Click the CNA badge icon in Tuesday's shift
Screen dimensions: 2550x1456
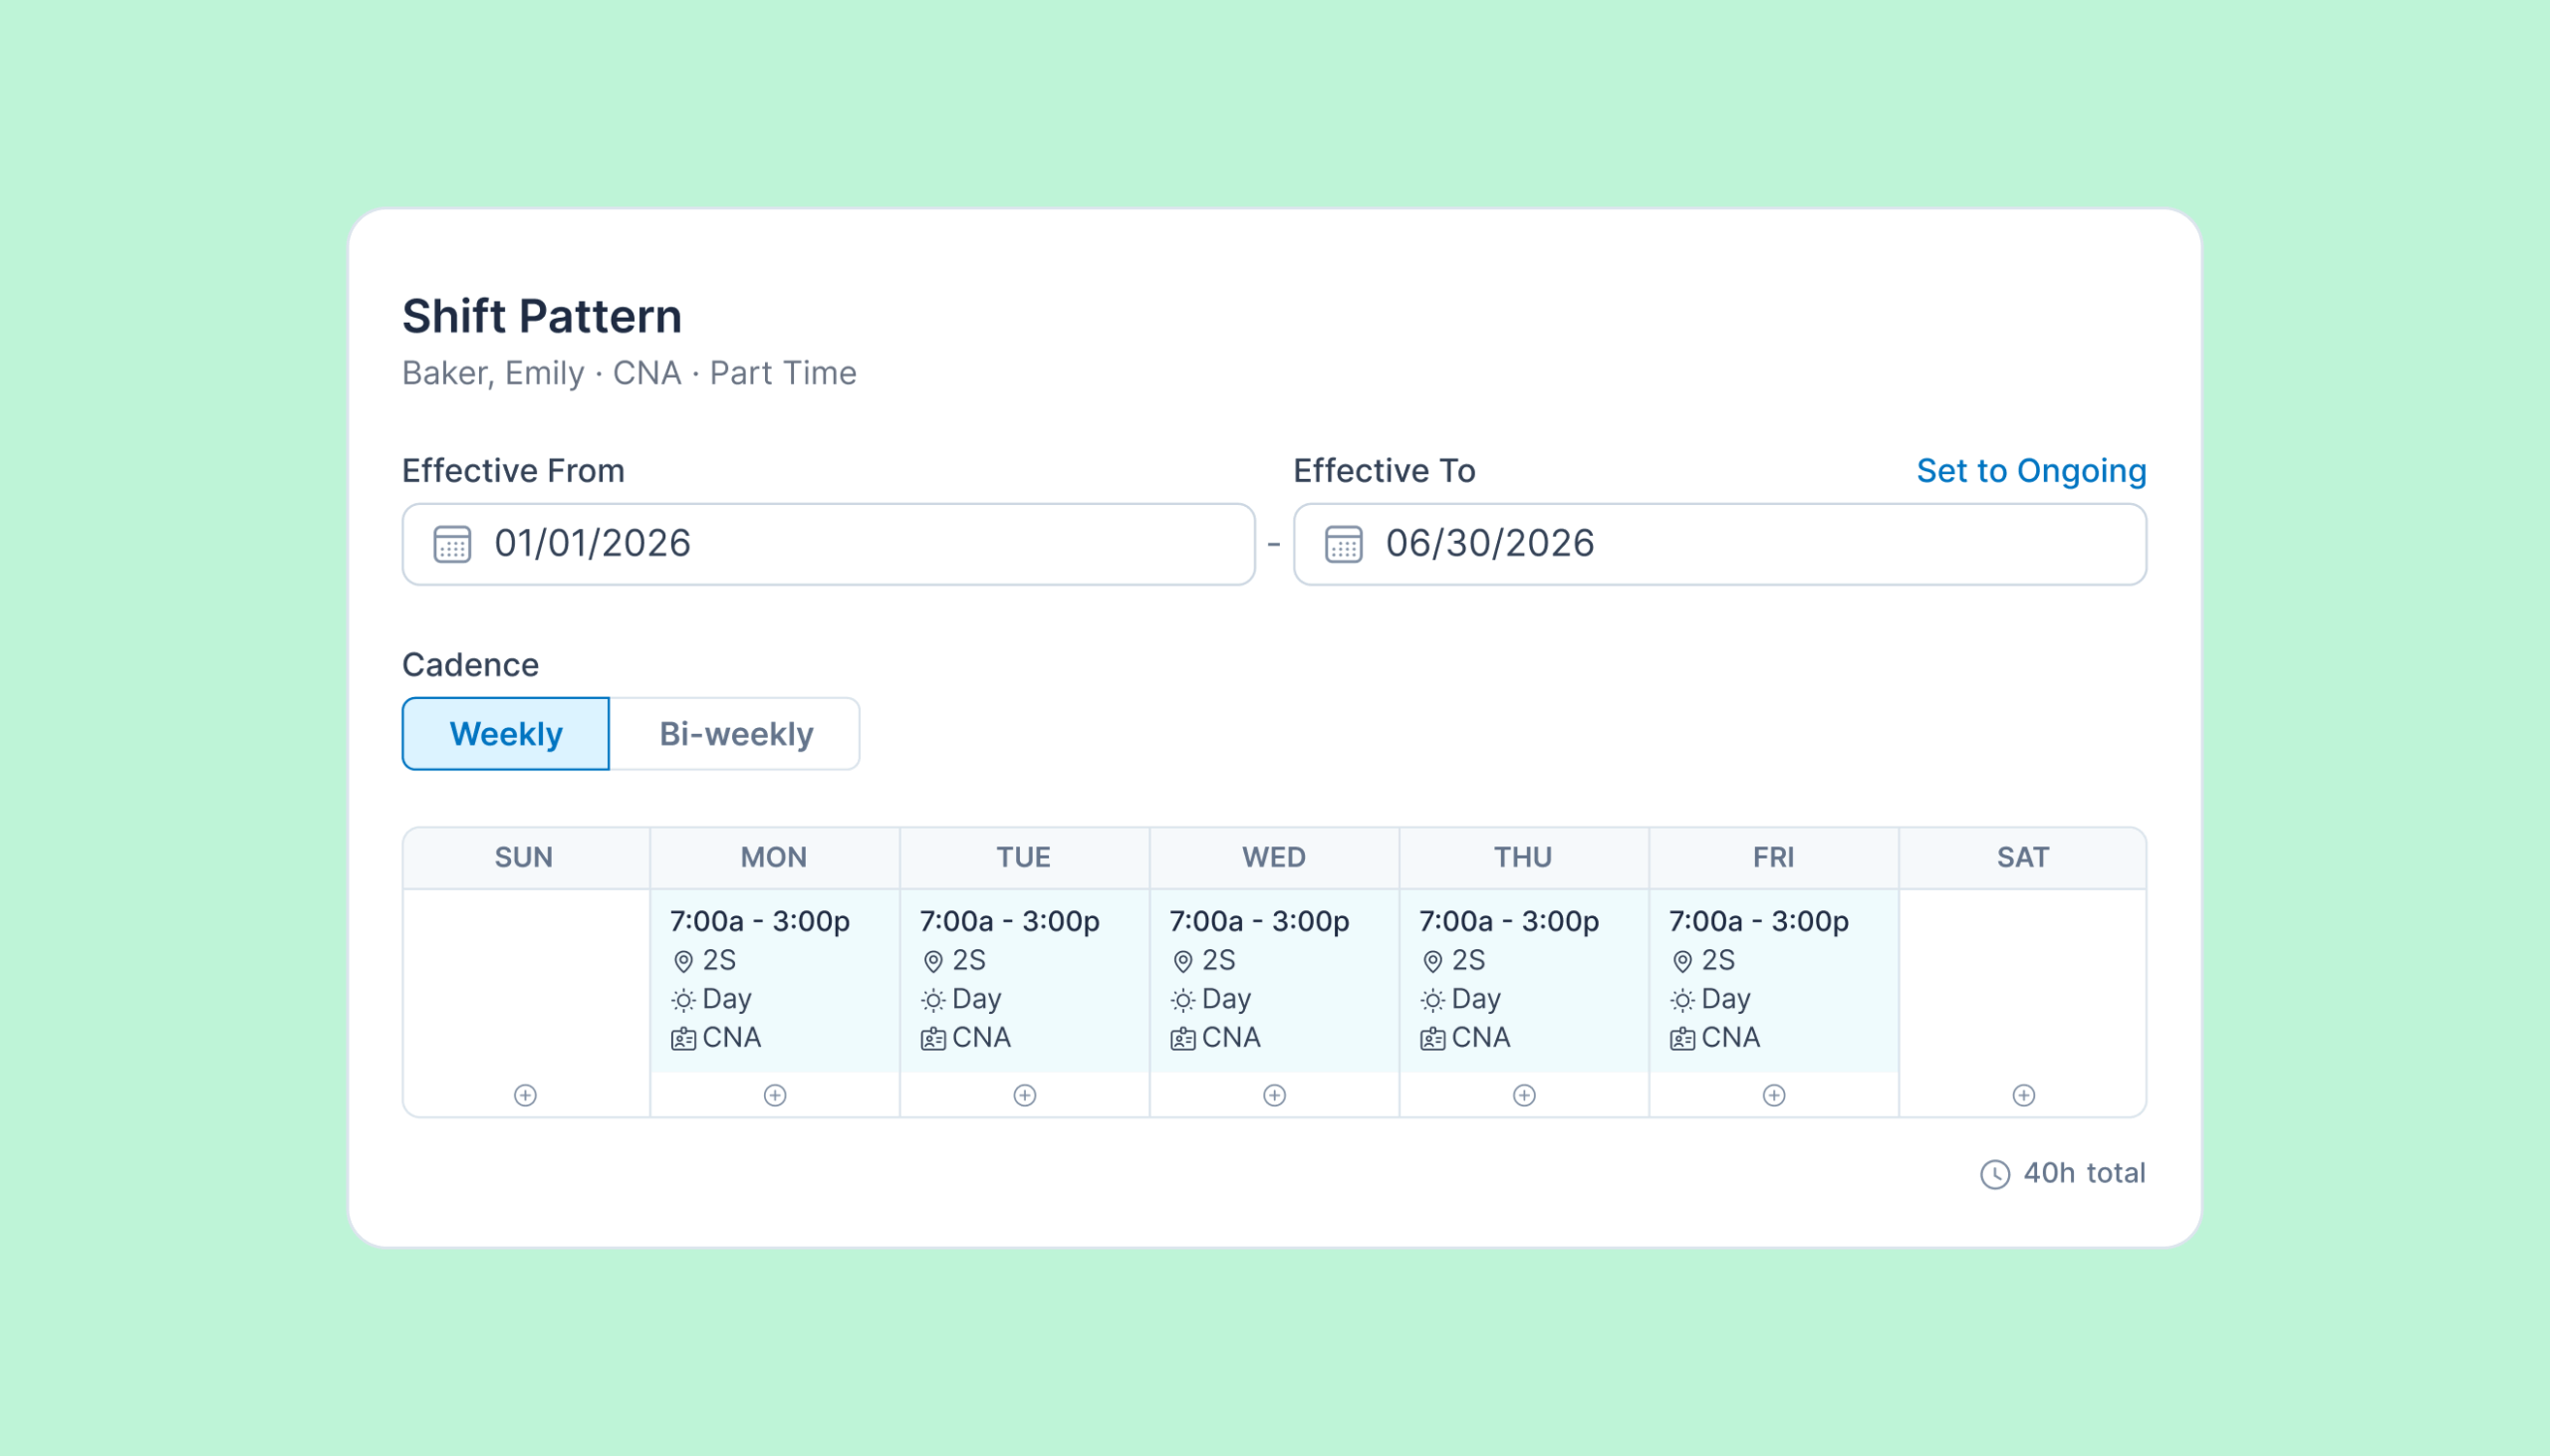click(933, 1039)
